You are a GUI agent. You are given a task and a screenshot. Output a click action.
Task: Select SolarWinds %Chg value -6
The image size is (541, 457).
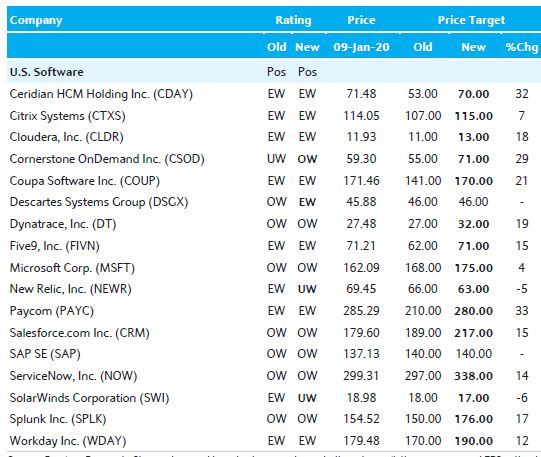click(x=522, y=398)
